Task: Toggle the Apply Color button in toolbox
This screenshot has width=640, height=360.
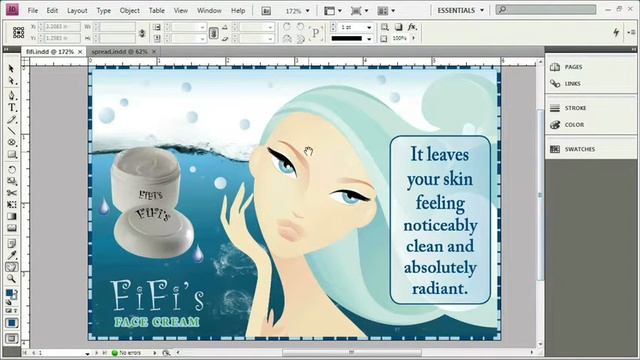Action: coord(11,323)
